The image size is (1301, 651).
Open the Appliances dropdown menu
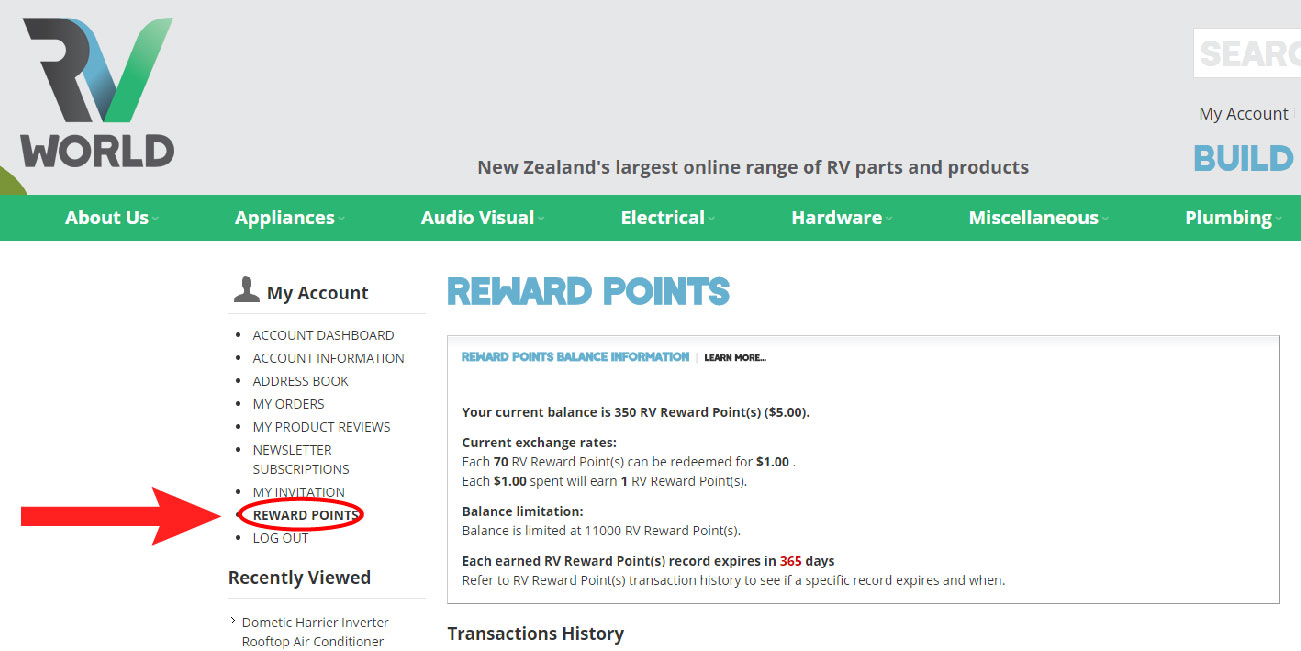click(x=290, y=217)
